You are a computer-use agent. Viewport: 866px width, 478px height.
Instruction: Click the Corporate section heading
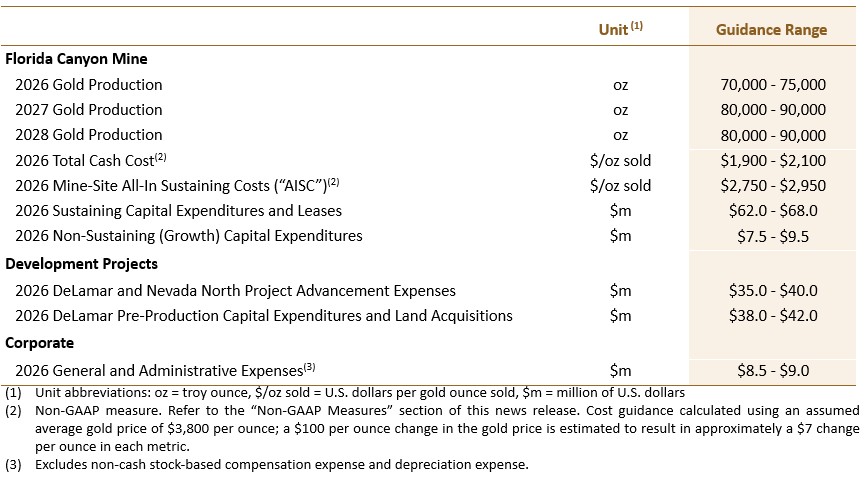(x=41, y=343)
